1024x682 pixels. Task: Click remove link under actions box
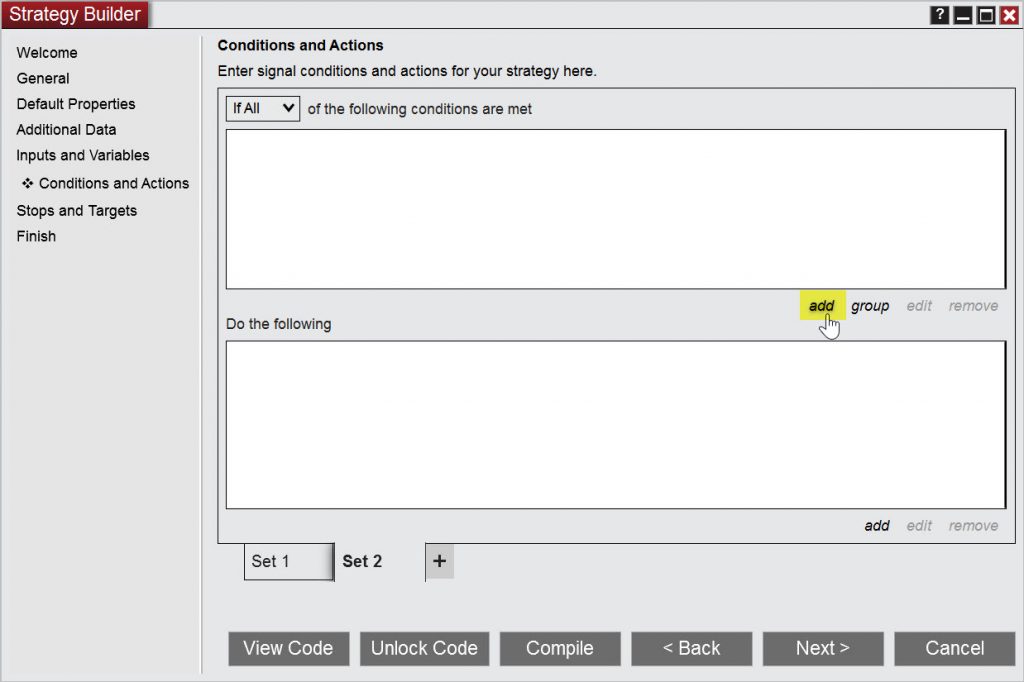[x=973, y=526]
